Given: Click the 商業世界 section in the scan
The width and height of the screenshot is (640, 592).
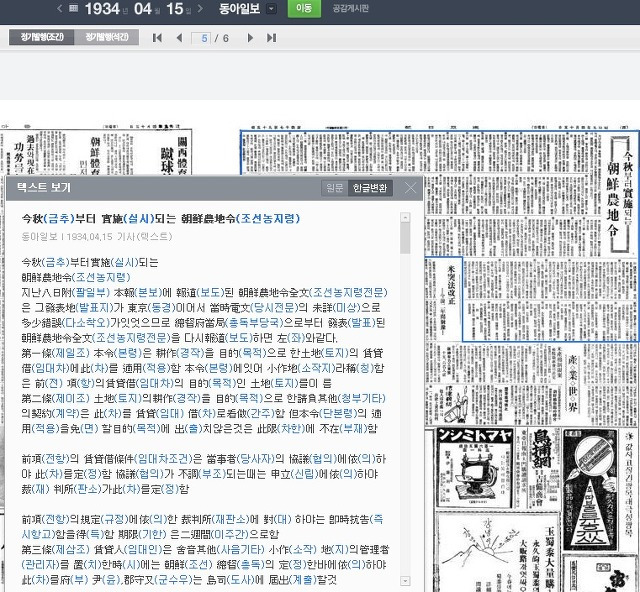Looking at the screenshot, I should pos(573,383).
